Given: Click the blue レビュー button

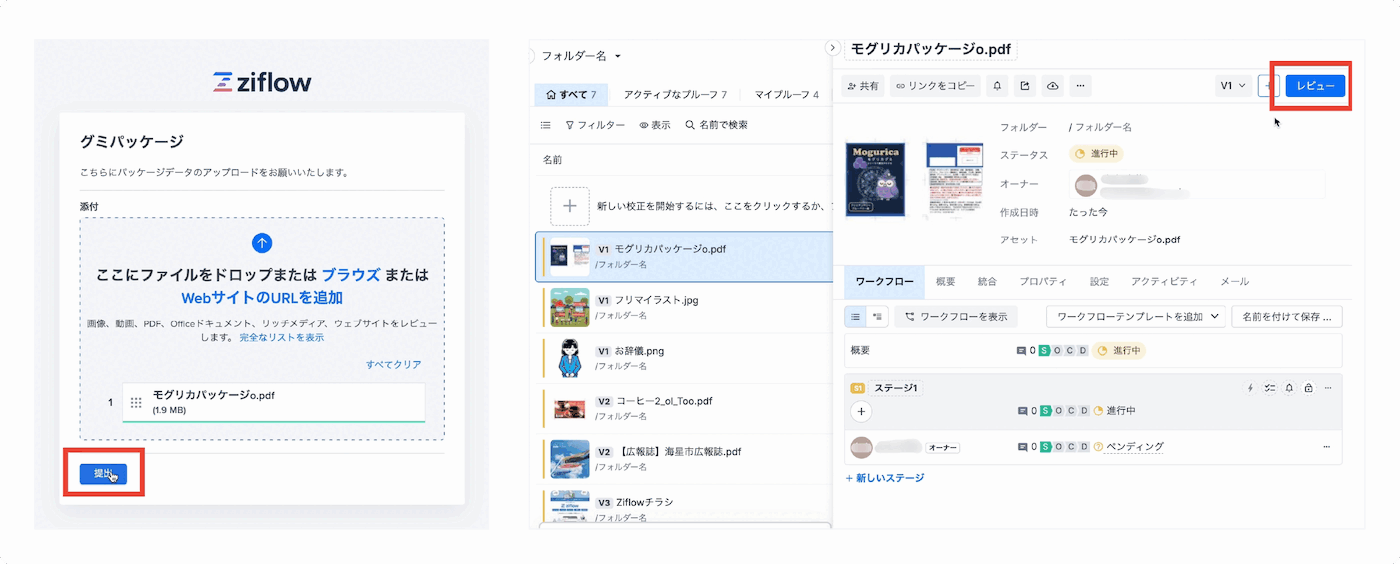Looking at the screenshot, I should tap(1315, 86).
